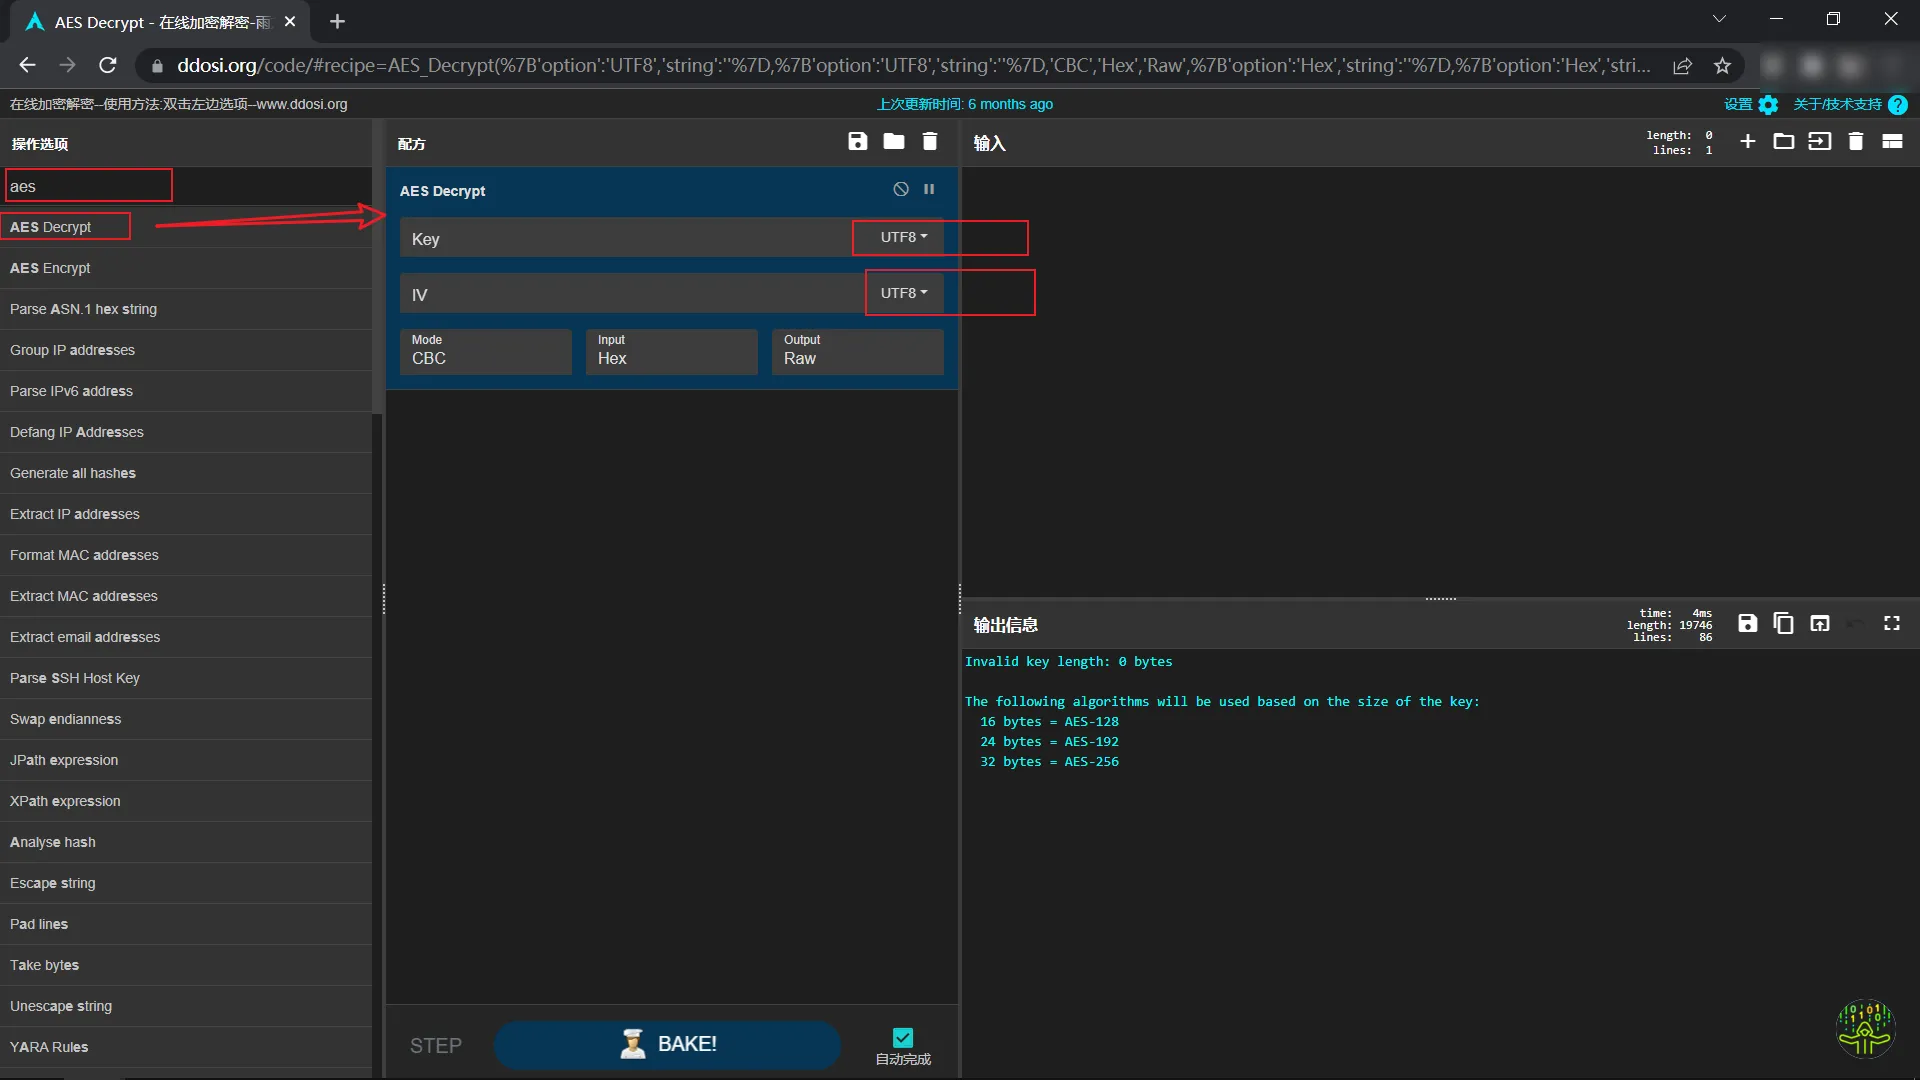Open the Mode CBC dropdown
This screenshot has width=1920, height=1080.
click(485, 352)
